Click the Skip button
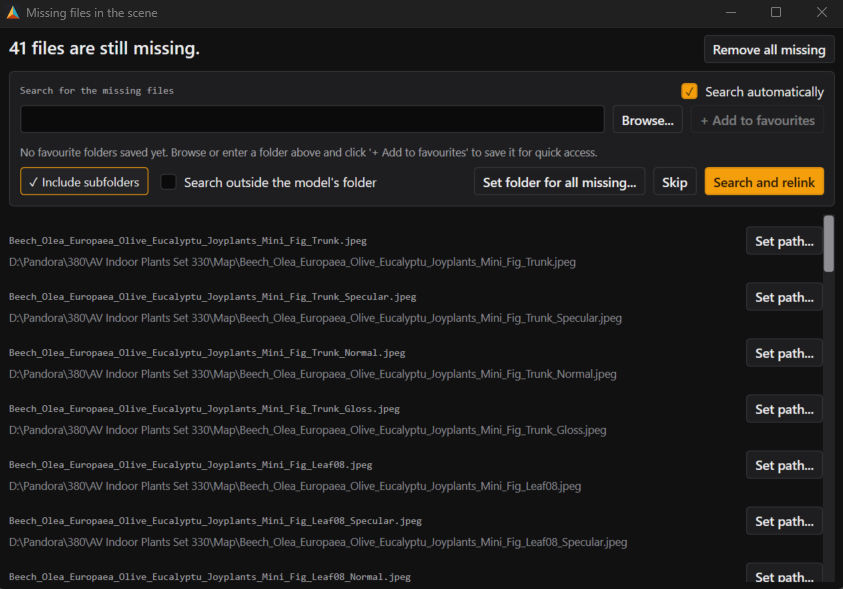 tap(675, 182)
